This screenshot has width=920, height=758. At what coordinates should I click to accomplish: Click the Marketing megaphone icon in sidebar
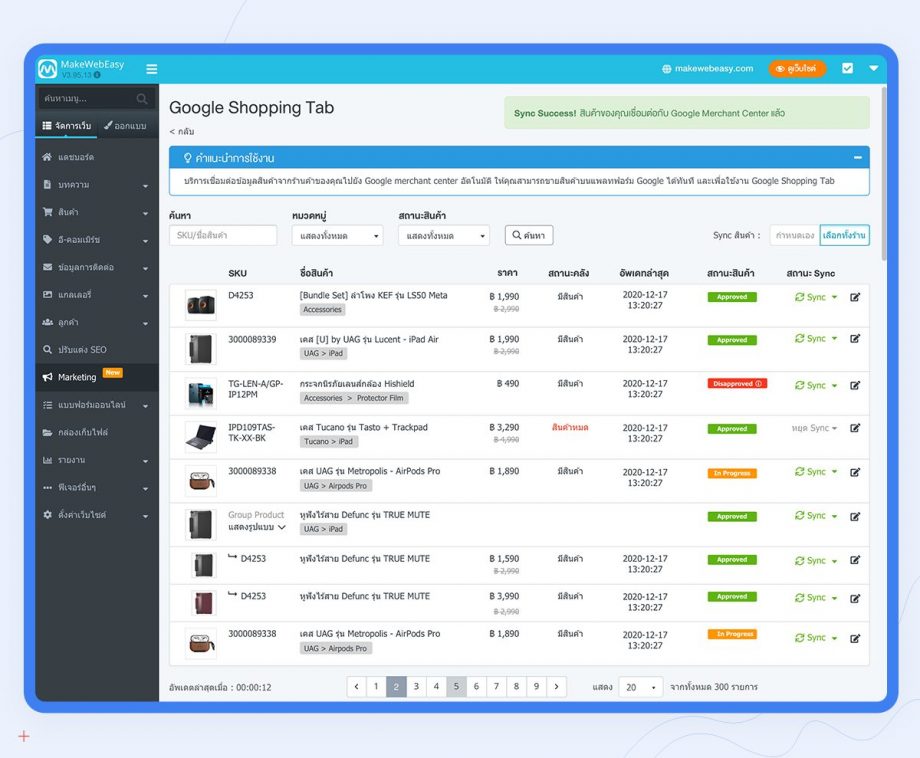(x=48, y=377)
